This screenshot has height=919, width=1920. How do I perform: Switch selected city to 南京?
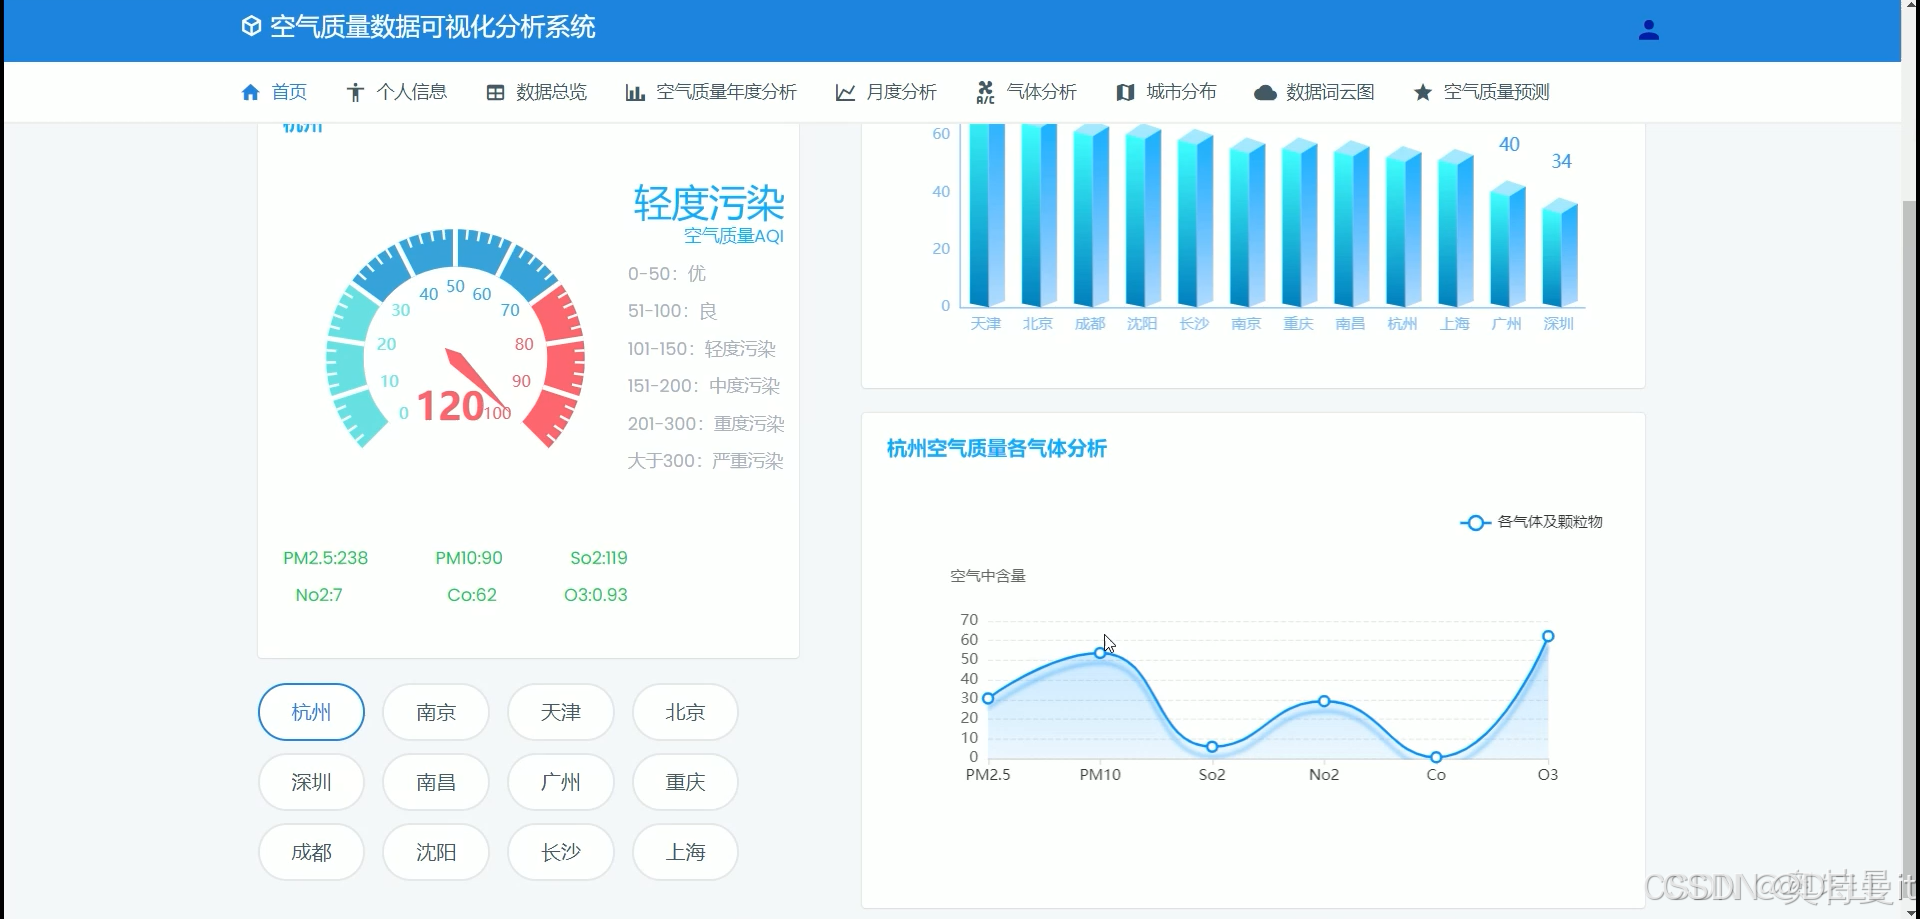coord(435,712)
